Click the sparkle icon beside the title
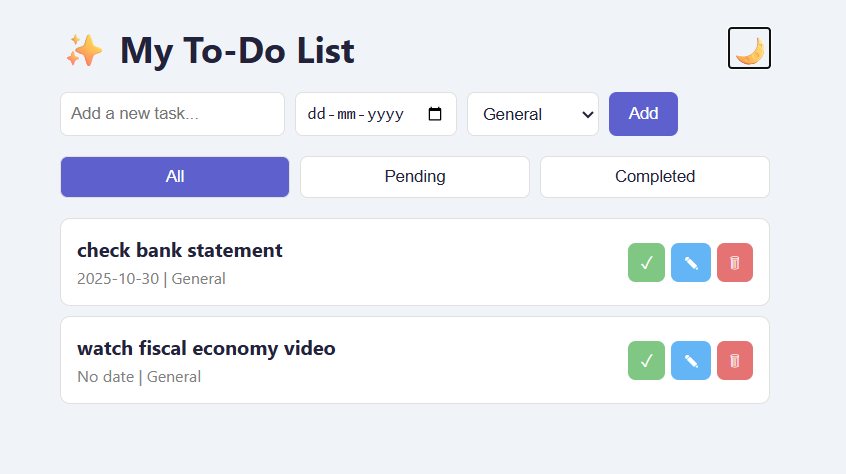Screen dimensions: 846x474 pos(84,50)
